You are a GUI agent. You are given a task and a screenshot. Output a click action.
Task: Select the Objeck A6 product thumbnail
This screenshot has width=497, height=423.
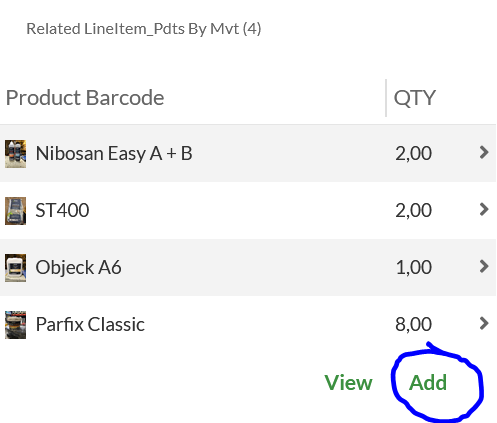15,268
